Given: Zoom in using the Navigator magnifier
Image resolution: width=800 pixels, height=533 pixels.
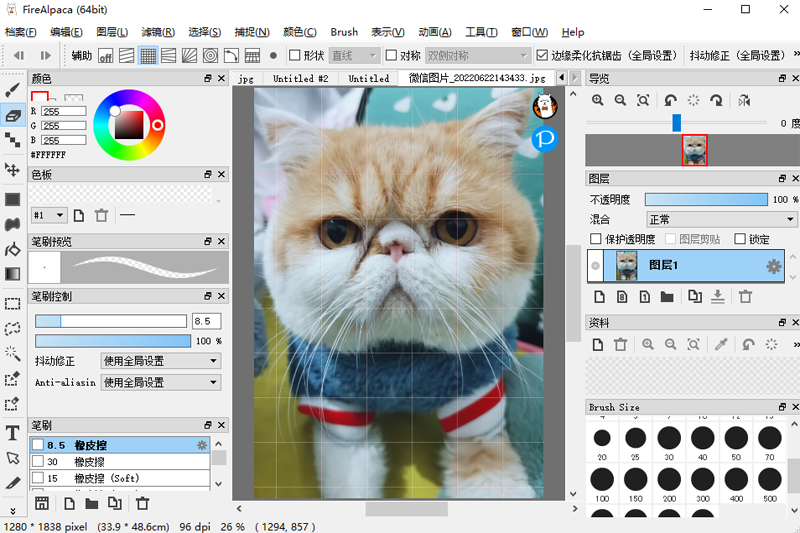Looking at the screenshot, I should 598,100.
